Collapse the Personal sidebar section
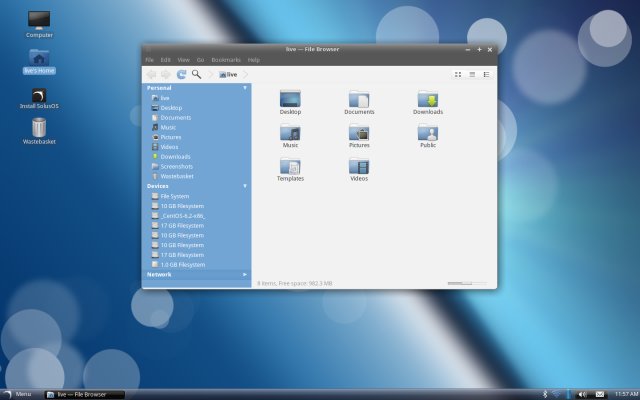Image resolution: width=640 pixels, height=400 pixels. [x=245, y=88]
